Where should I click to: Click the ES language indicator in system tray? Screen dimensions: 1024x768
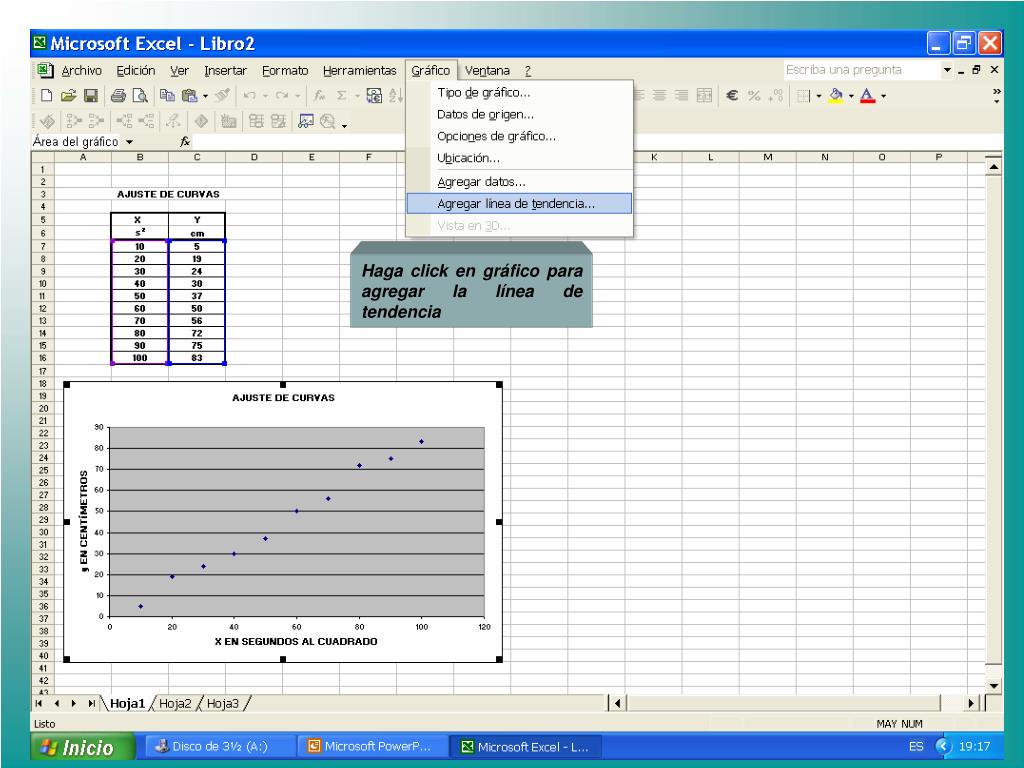[x=916, y=746]
